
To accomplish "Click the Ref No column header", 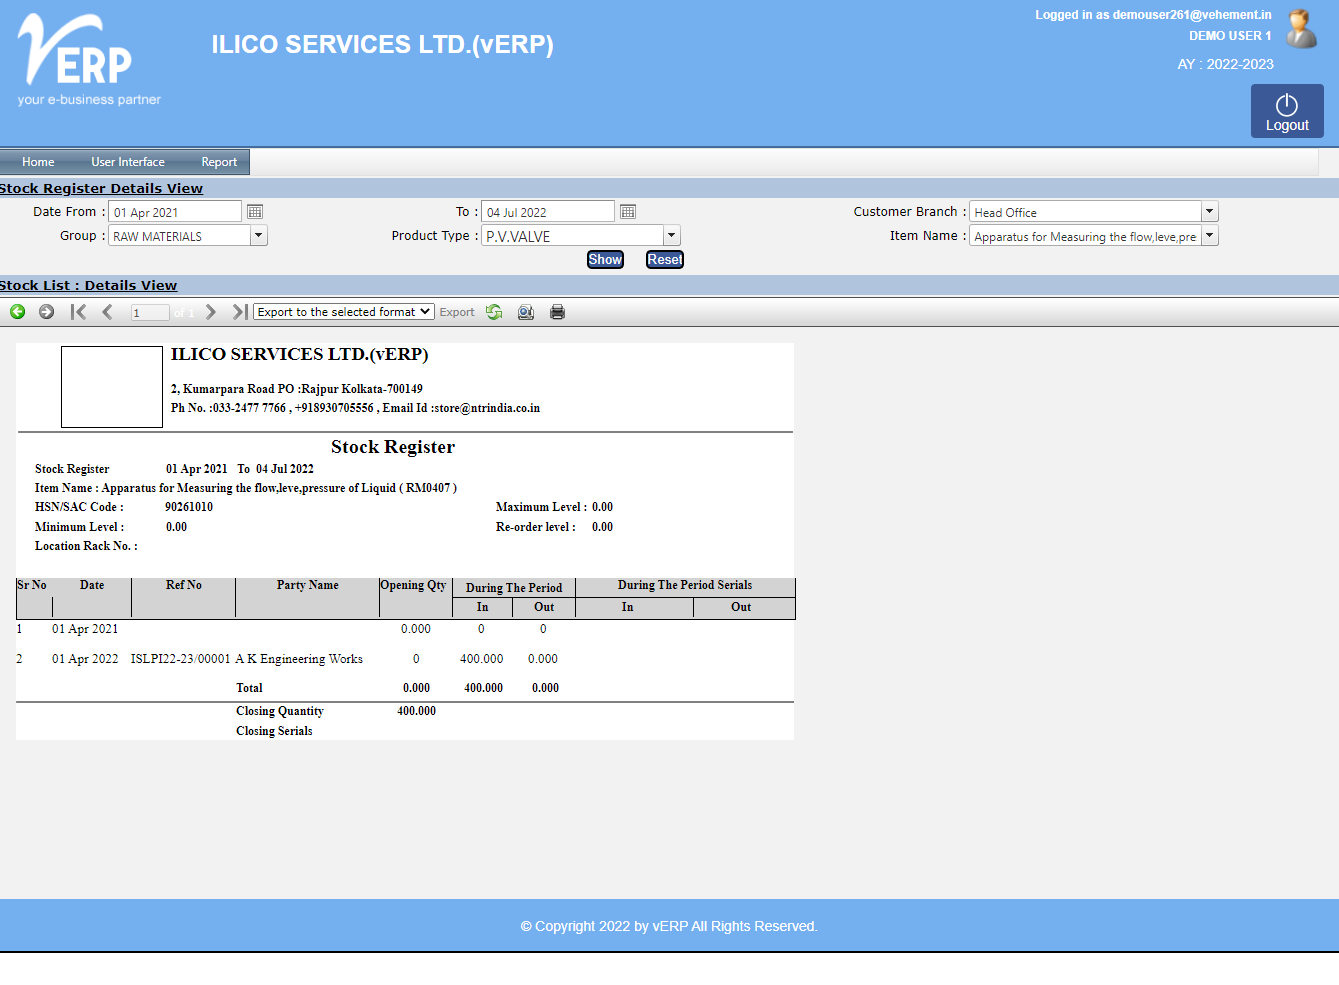I will 184,585.
